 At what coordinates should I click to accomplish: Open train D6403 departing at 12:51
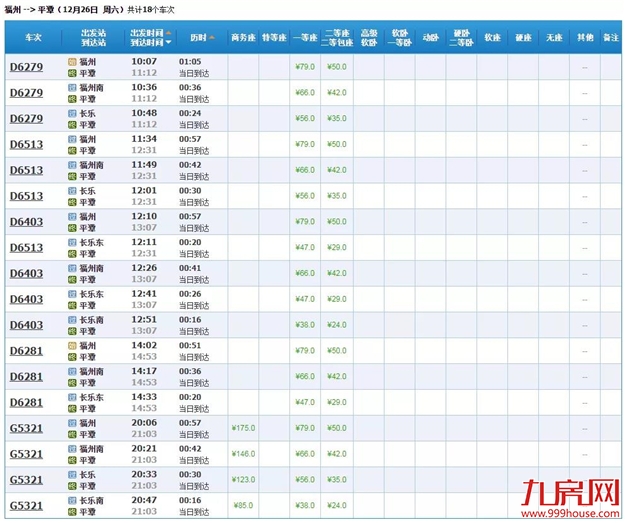[x=26, y=325]
